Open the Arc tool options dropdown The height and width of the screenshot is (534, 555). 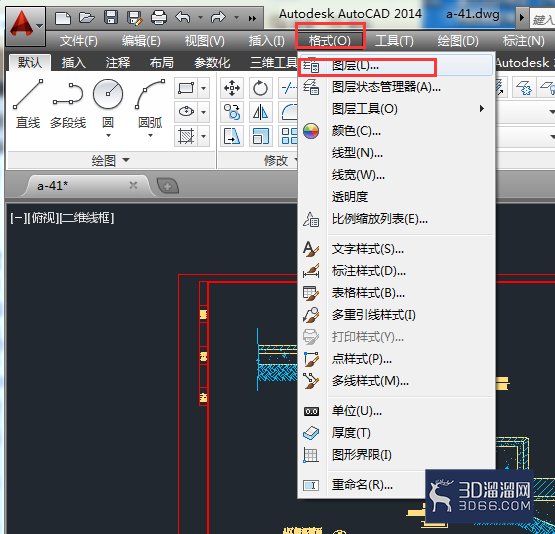pos(150,136)
